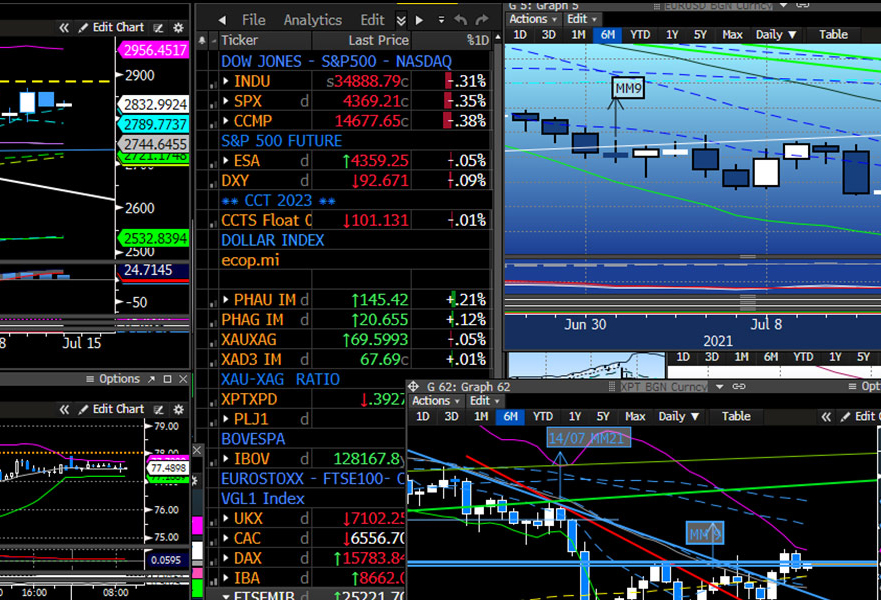The height and width of the screenshot is (600, 881).
Task: Expand the INDU row
Action: 225,81
